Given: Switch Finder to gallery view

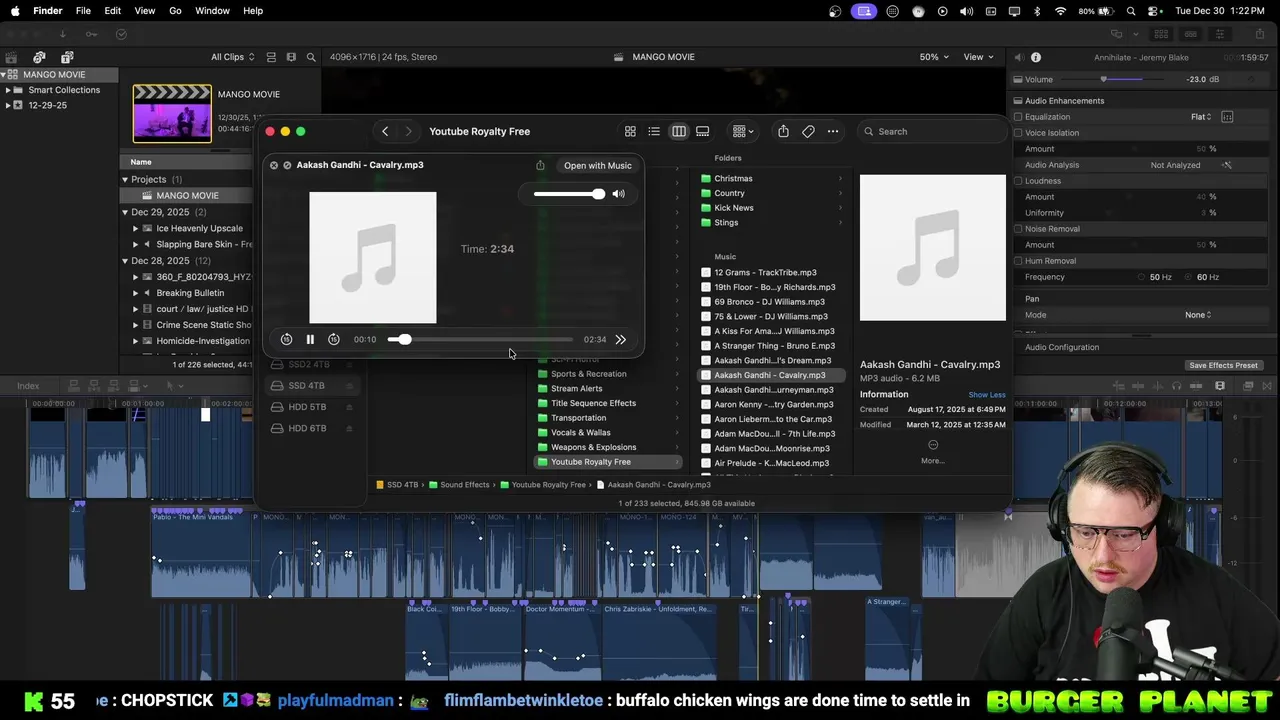Looking at the screenshot, I should 703,131.
